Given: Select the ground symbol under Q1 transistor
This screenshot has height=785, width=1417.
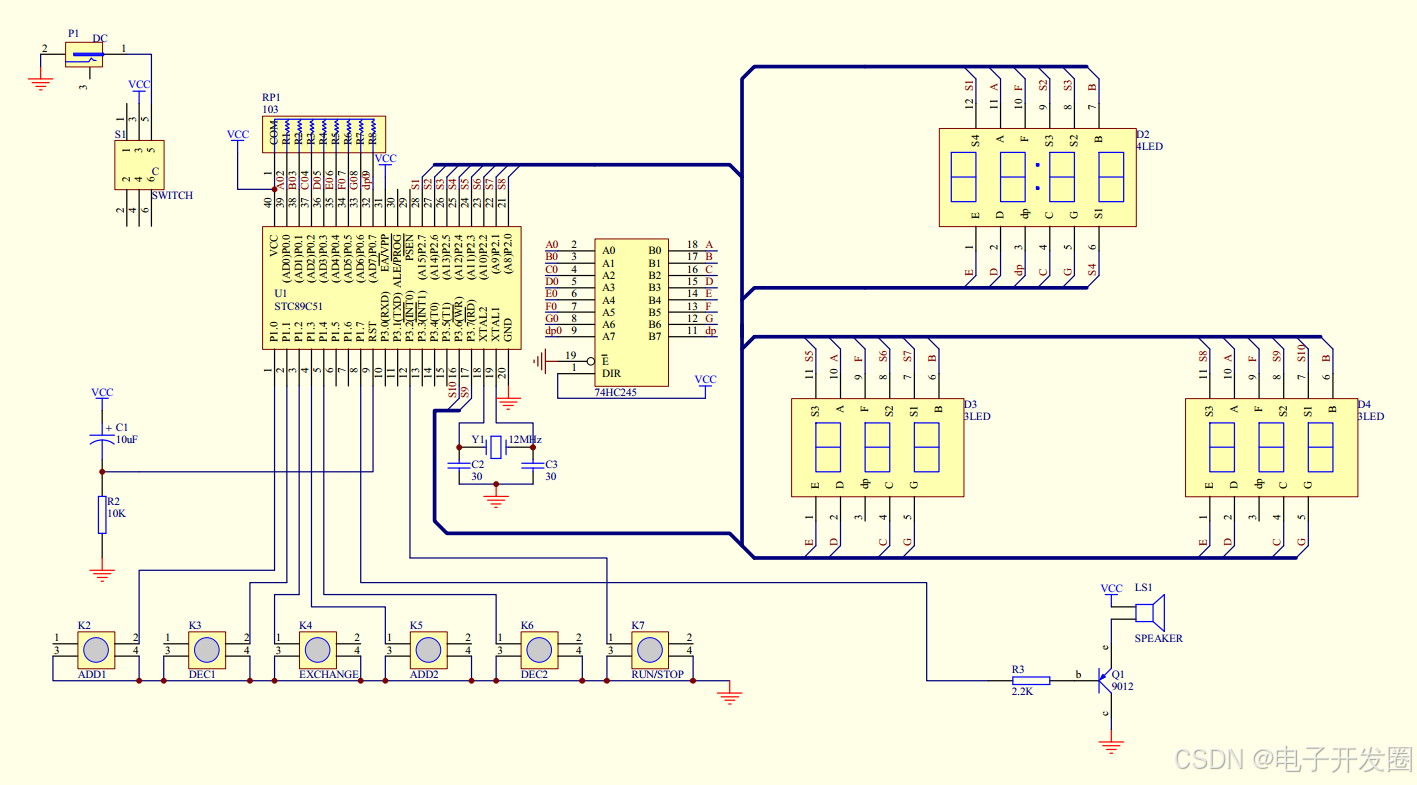Looking at the screenshot, I should coord(1110,746).
